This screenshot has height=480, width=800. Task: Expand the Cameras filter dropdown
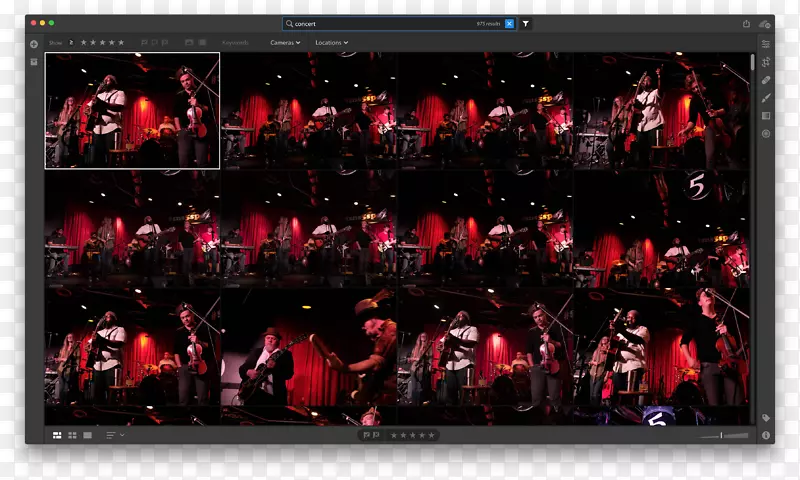[285, 43]
